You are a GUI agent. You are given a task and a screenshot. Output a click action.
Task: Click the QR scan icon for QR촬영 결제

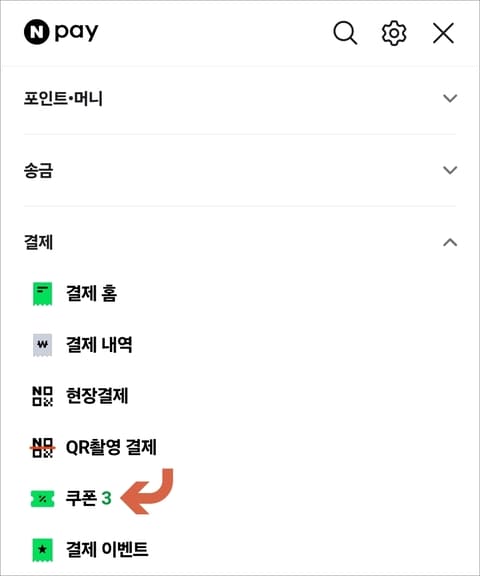point(43,447)
